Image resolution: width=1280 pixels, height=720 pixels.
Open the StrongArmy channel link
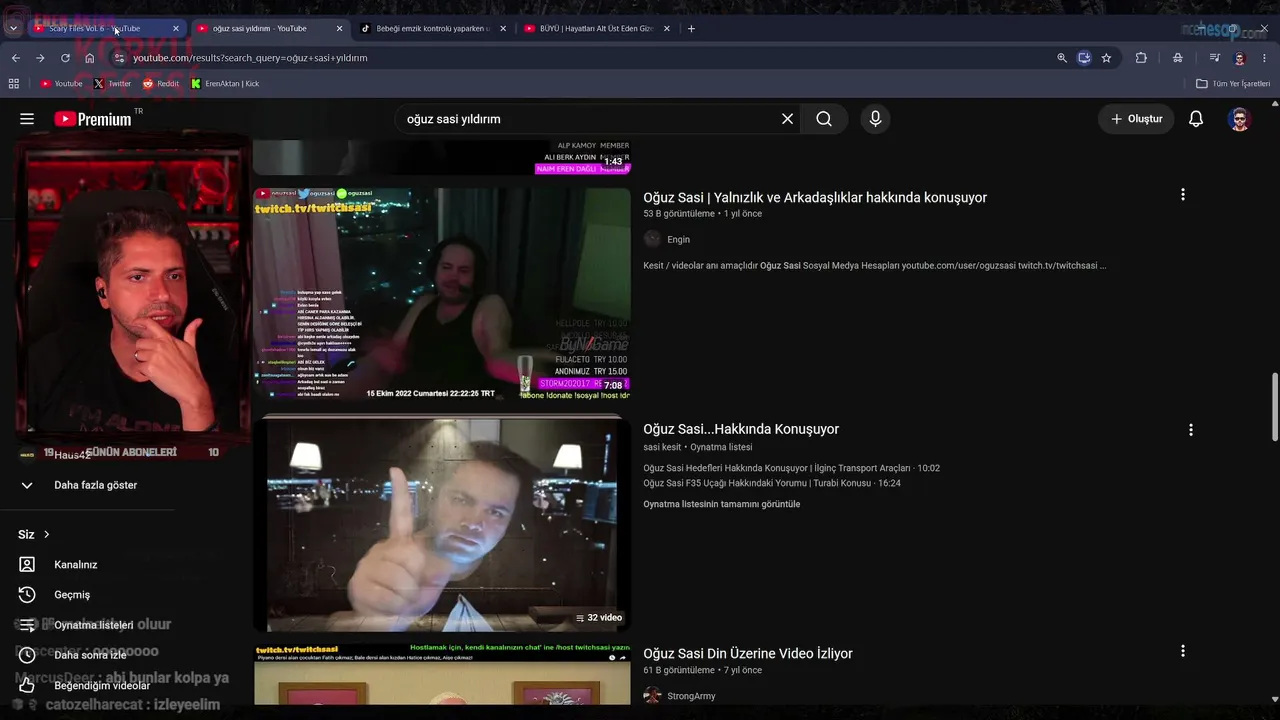coord(691,696)
